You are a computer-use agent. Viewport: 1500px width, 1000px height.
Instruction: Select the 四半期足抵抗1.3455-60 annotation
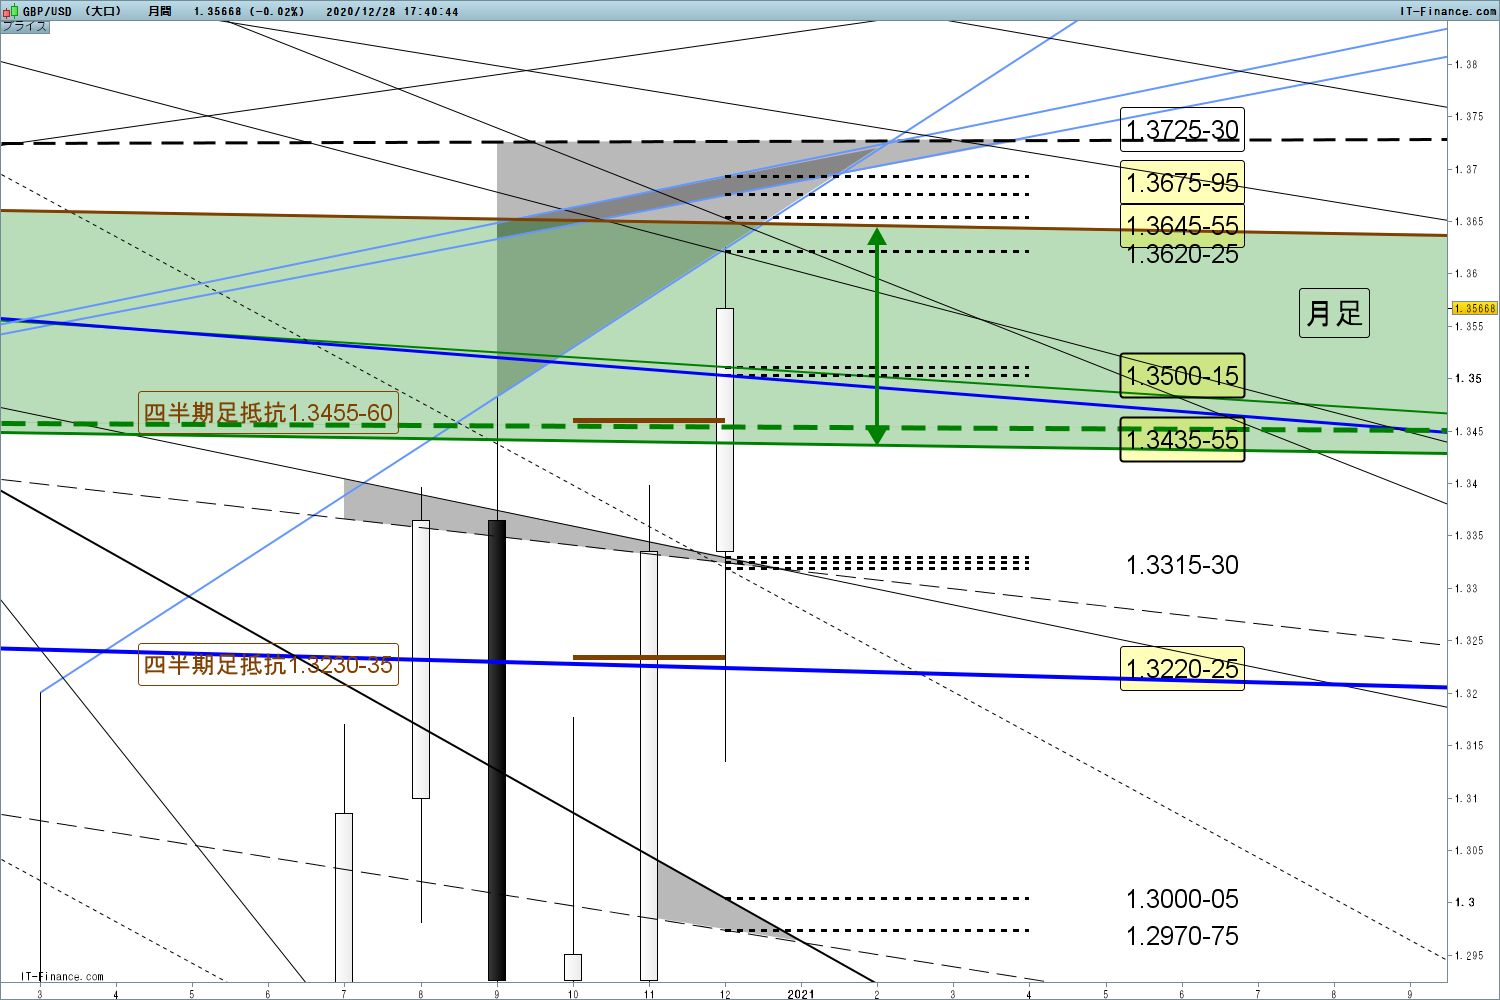268,413
